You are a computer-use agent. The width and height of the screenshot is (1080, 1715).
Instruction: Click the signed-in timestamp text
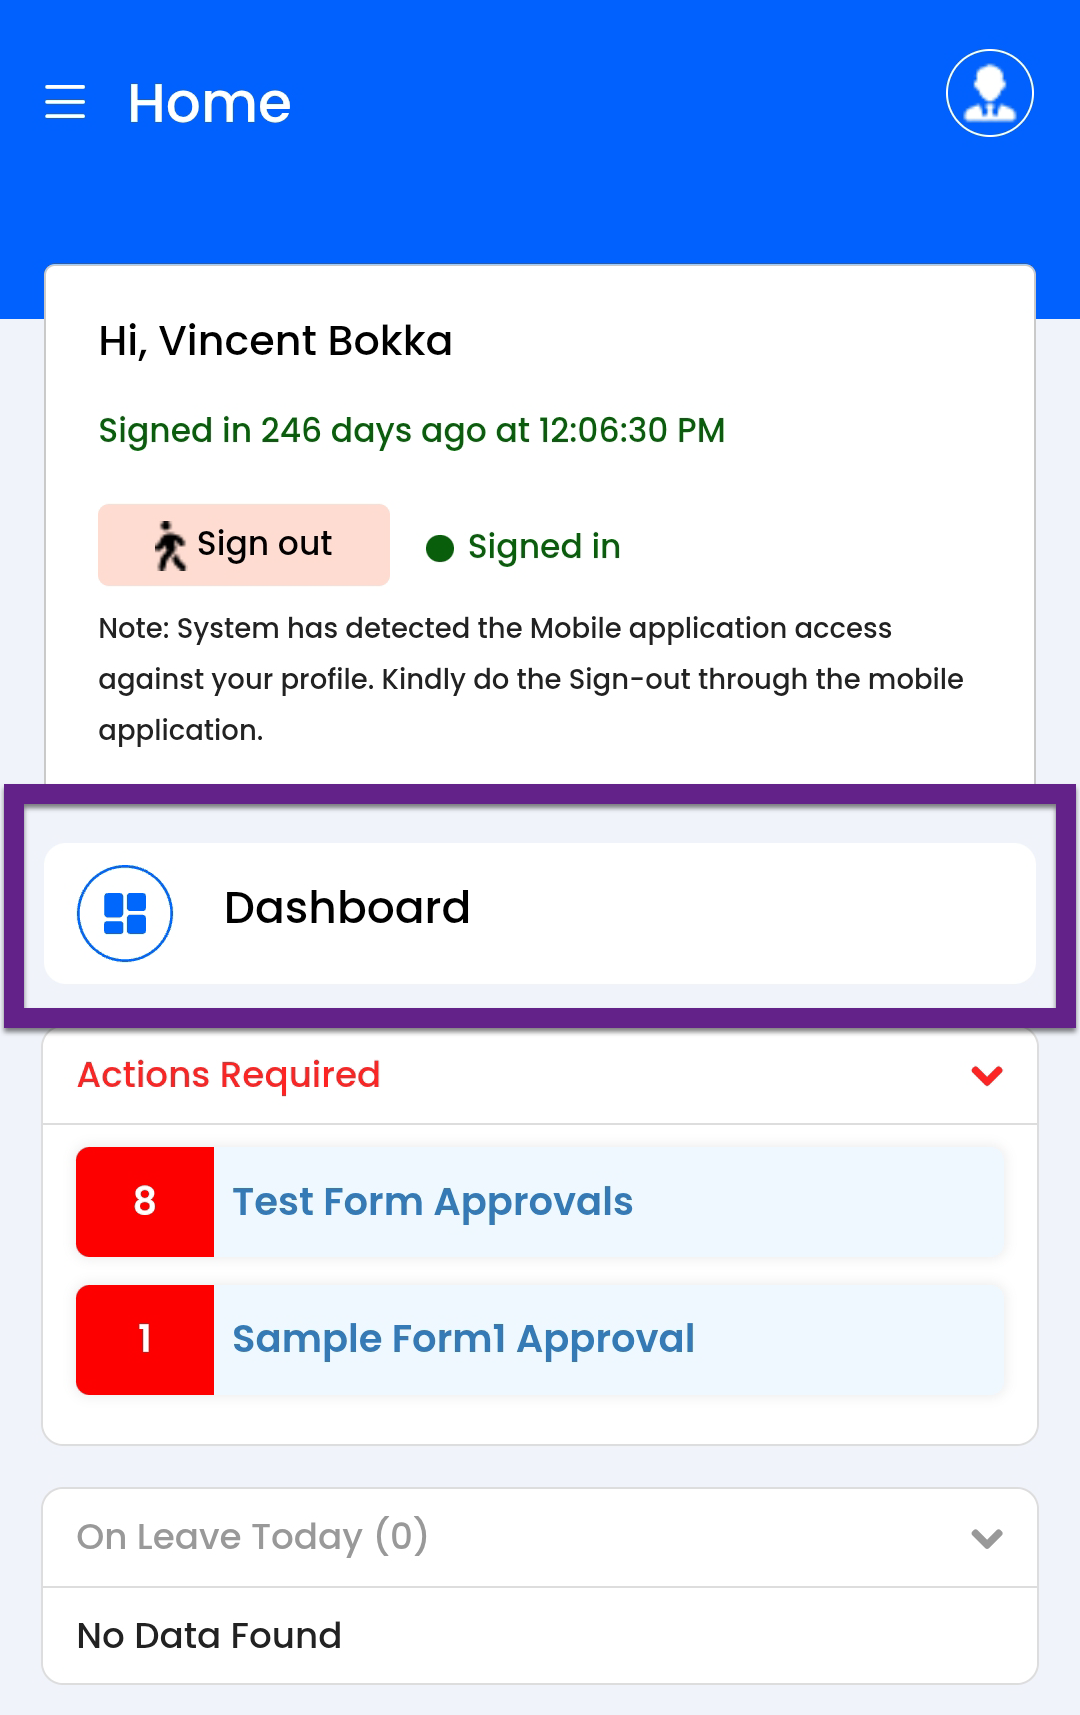[x=411, y=431]
